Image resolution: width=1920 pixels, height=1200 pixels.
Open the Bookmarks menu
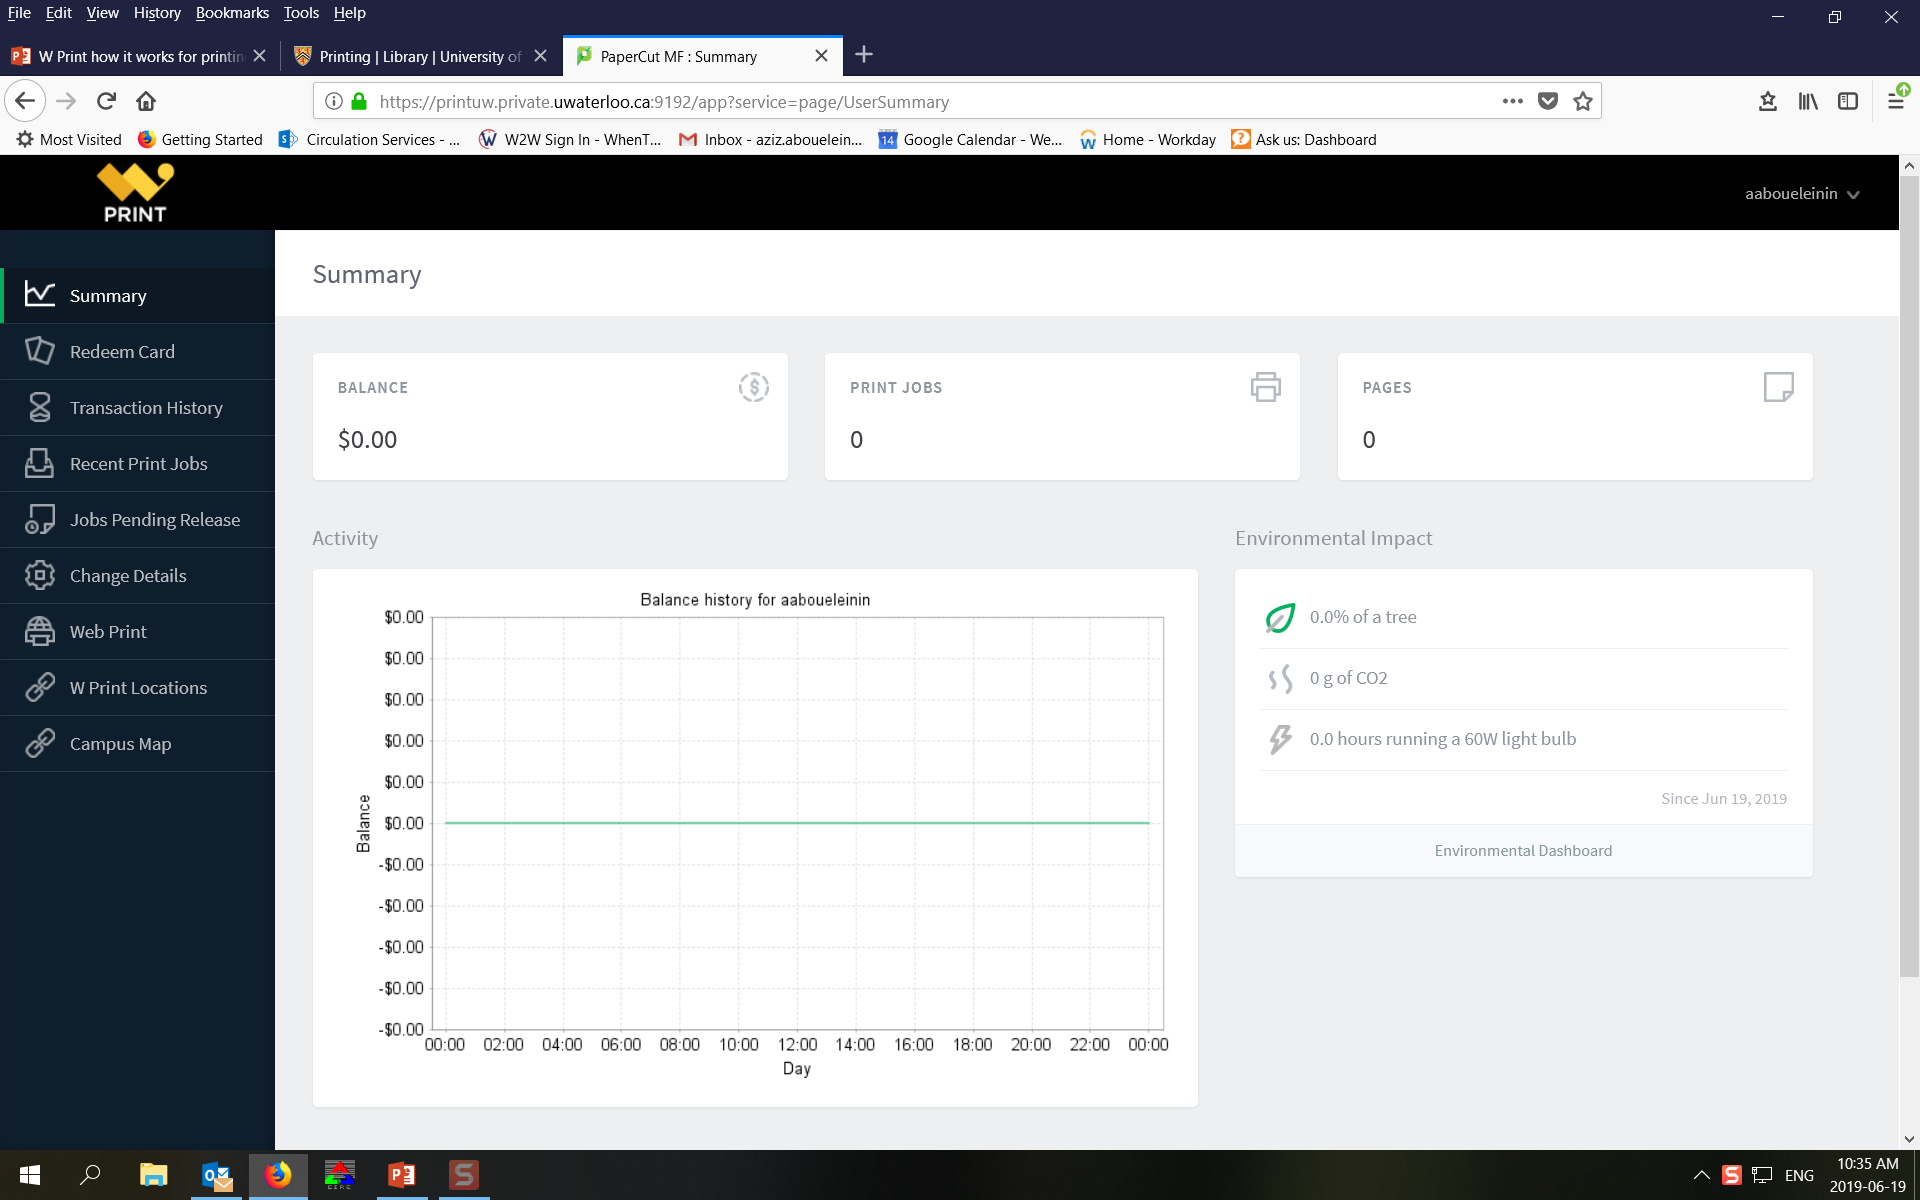pyautogui.click(x=232, y=13)
